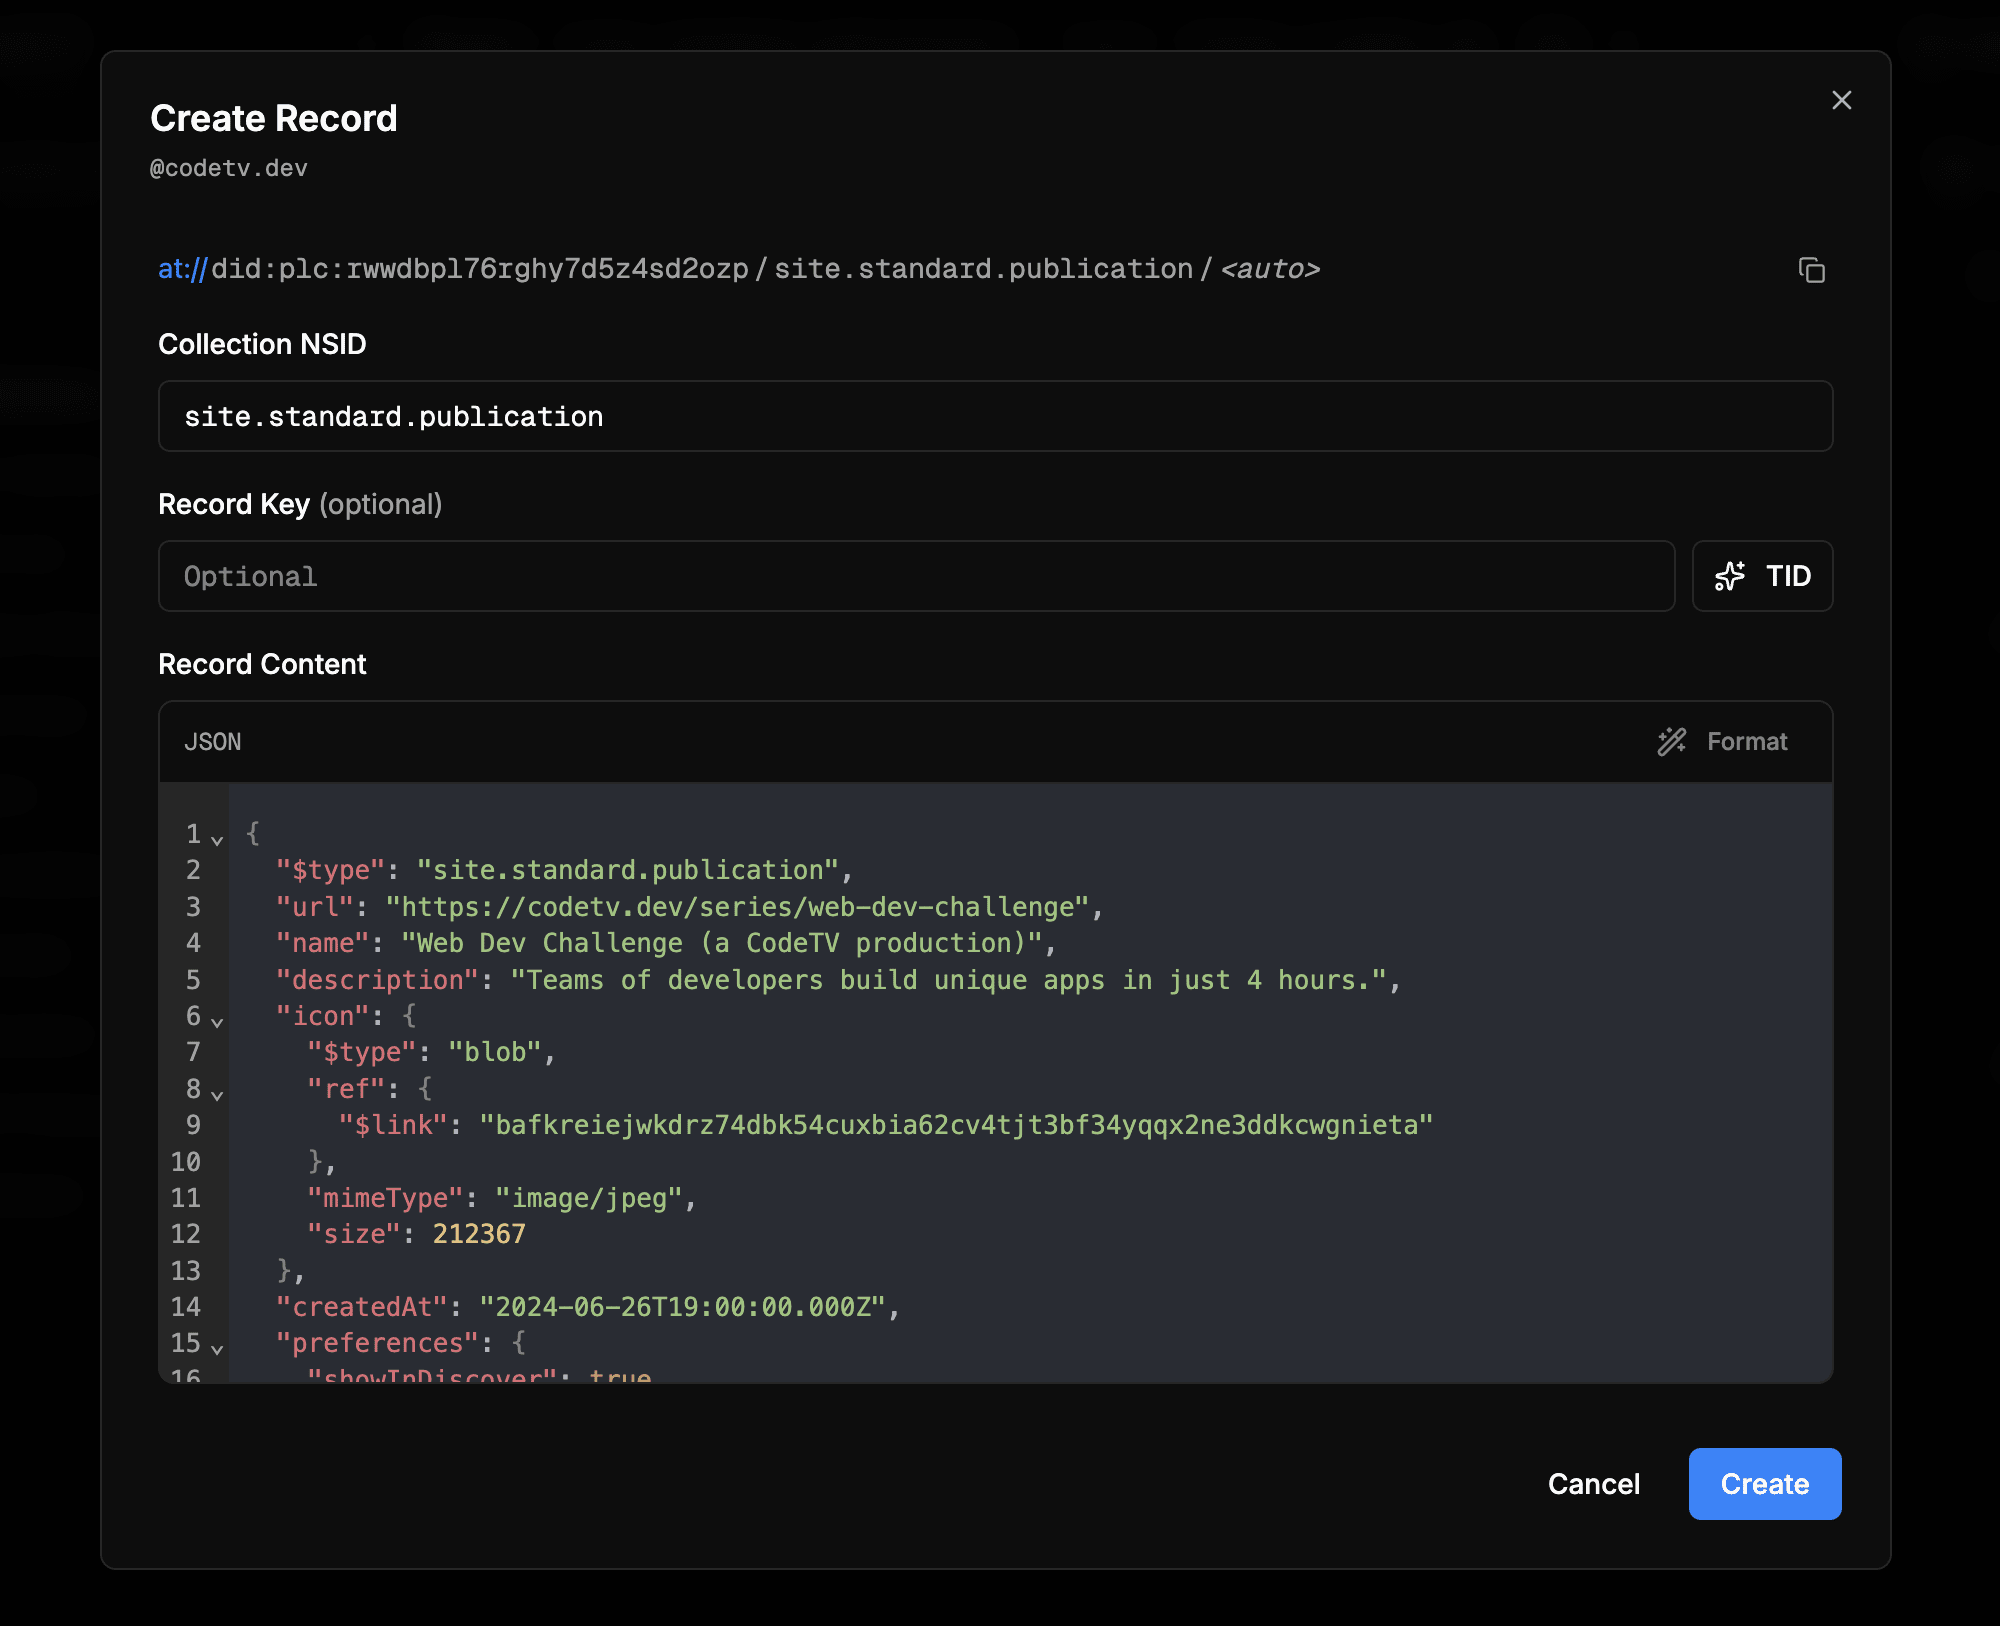Click the Create button
The height and width of the screenshot is (1626, 2000).
click(1765, 1484)
